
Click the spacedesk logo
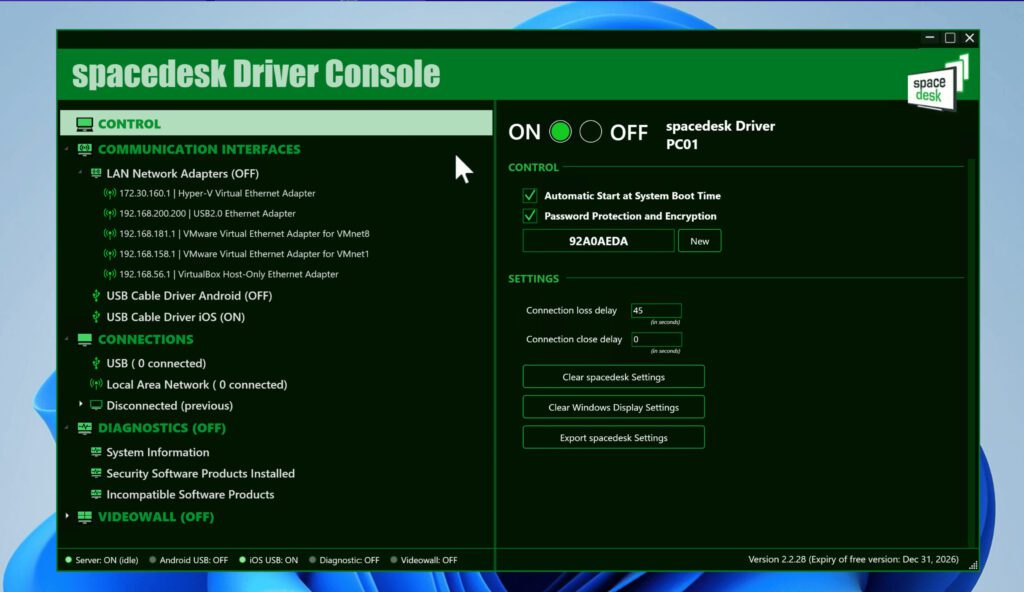pos(937,83)
